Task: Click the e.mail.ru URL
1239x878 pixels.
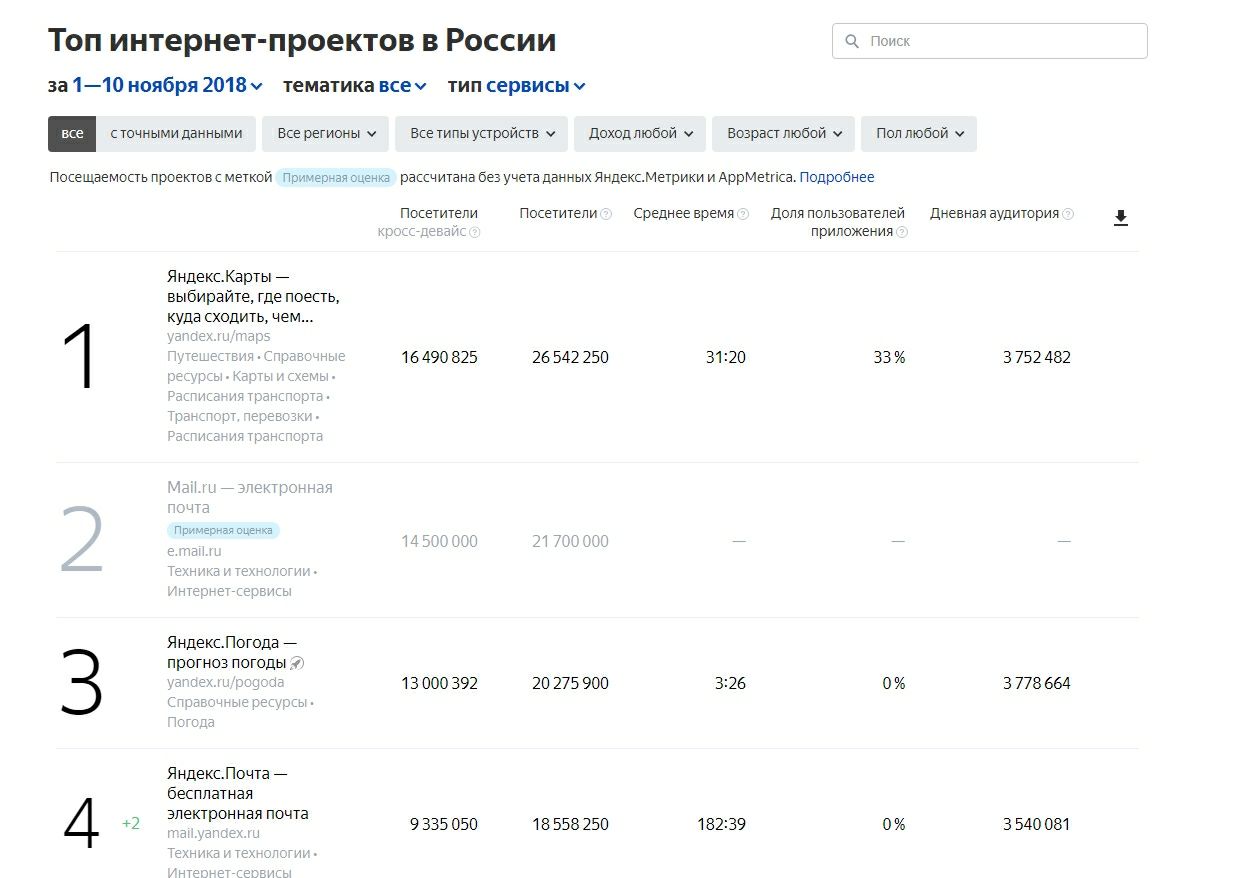Action: click(x=194, y=551)
